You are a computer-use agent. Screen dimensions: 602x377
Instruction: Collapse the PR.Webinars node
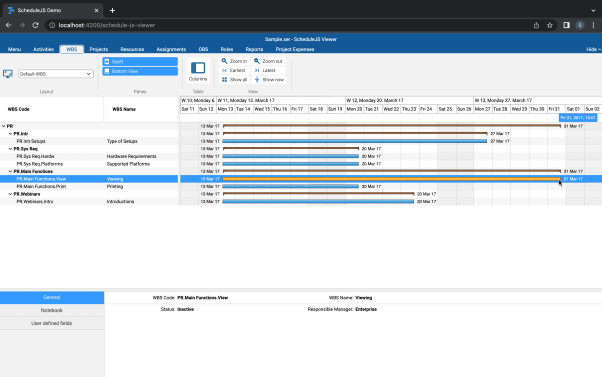click(x=10, y=194)
